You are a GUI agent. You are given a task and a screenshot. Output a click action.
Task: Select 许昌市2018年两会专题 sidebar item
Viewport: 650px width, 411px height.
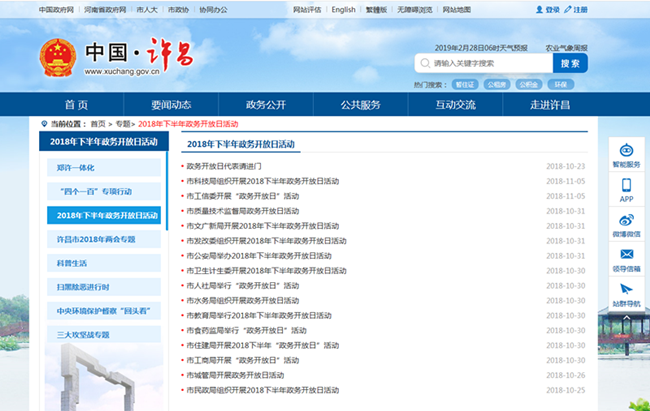pos(96,239)
